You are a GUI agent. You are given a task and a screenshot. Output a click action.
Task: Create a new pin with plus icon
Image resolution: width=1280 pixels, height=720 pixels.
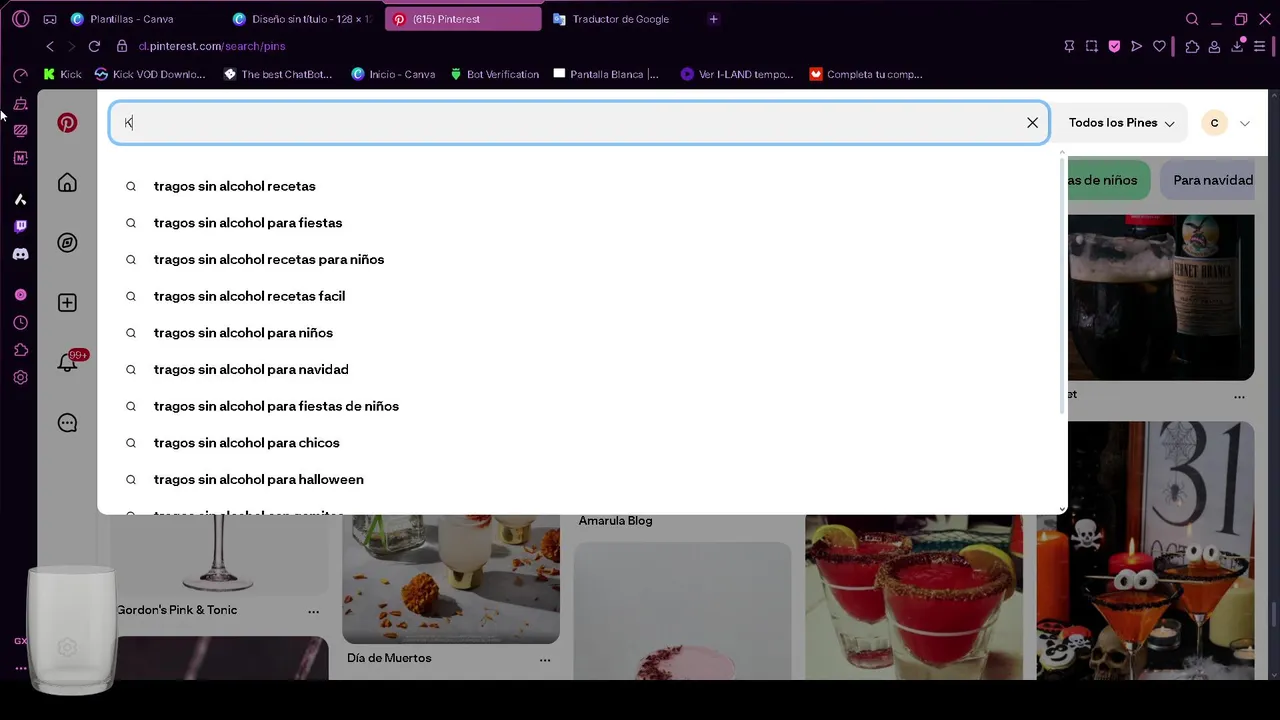(x=67, y=303)
